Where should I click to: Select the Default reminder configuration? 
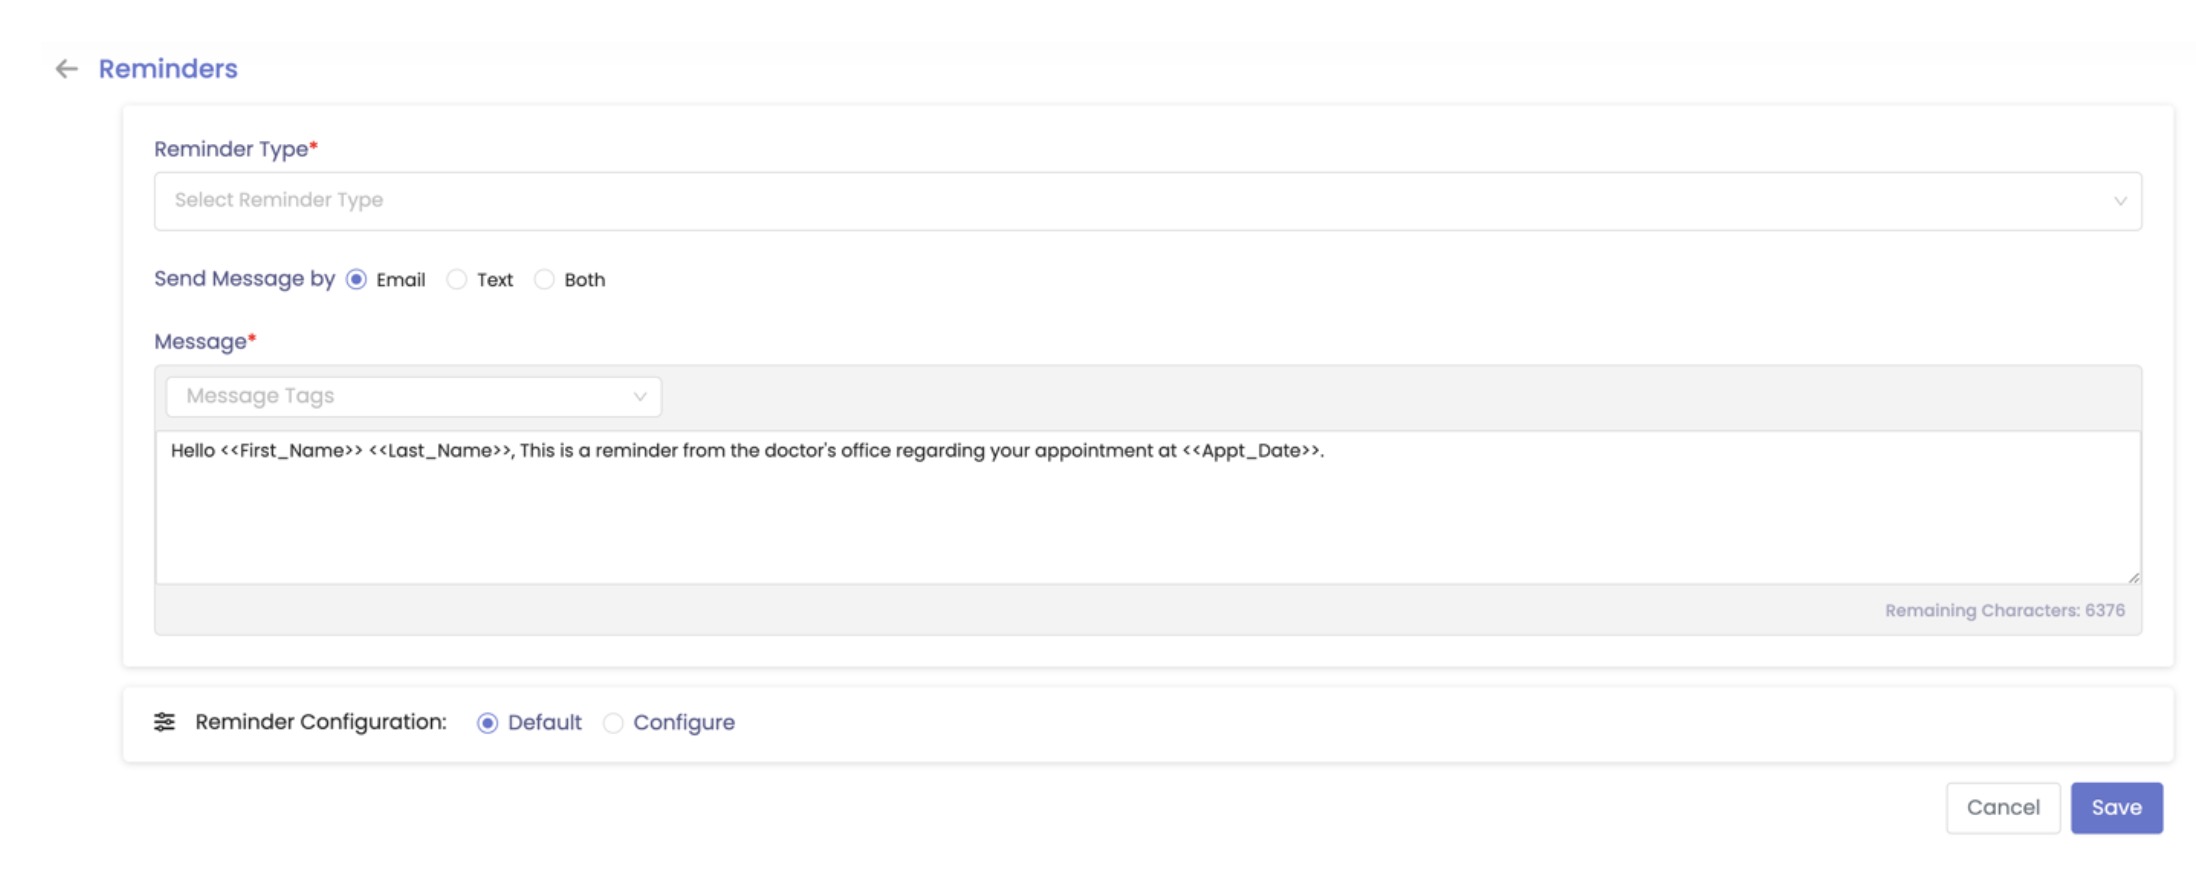487,723
